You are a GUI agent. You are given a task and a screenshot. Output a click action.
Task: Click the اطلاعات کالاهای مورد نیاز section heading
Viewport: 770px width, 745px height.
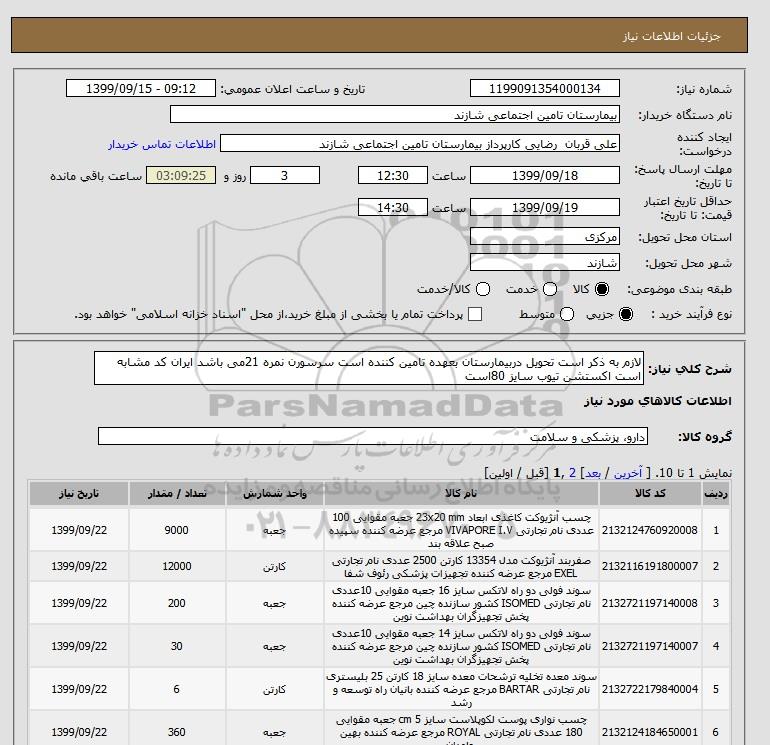[x=658, y=401]
